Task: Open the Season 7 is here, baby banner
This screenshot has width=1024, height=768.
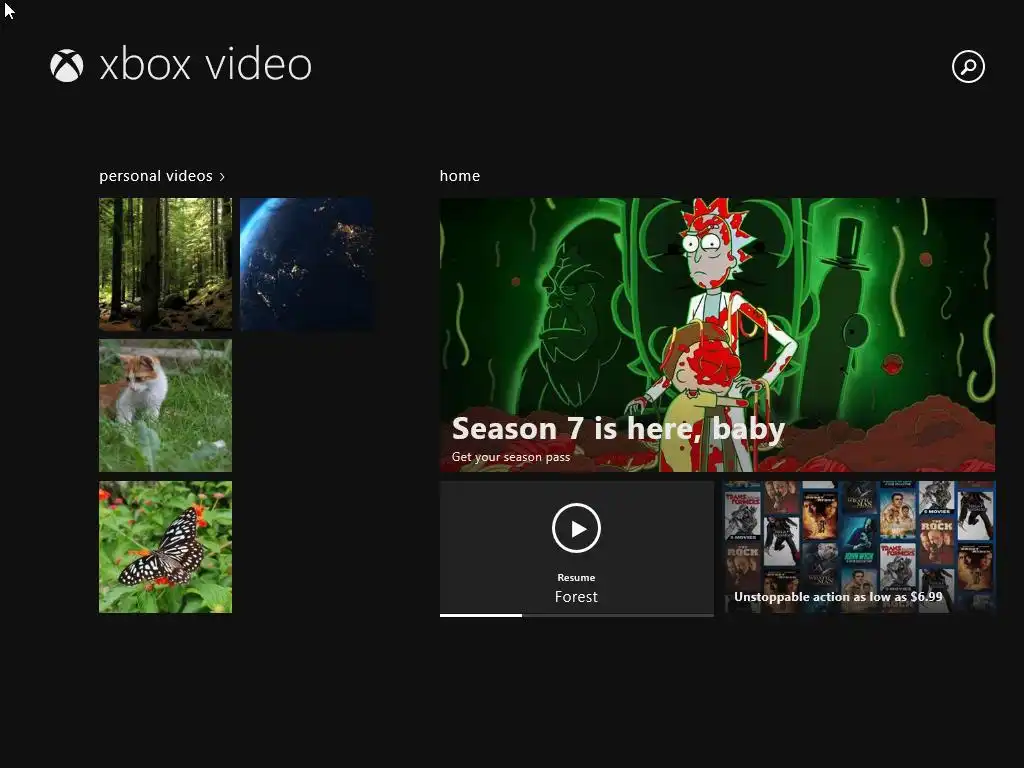Action: click(717, 334)
